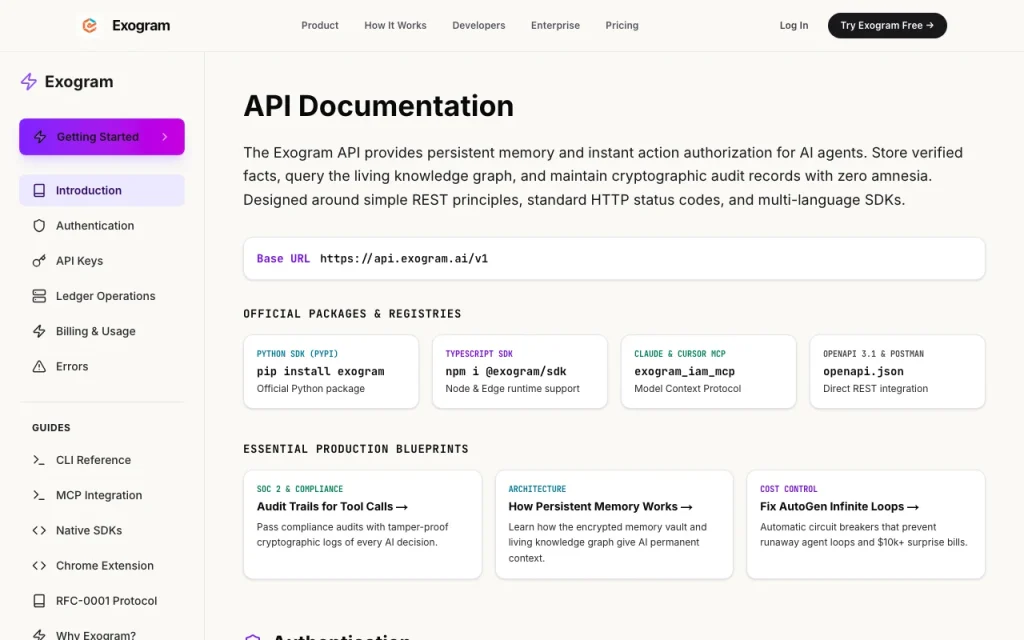Open the Chrome Extension guide

[102, 566]
